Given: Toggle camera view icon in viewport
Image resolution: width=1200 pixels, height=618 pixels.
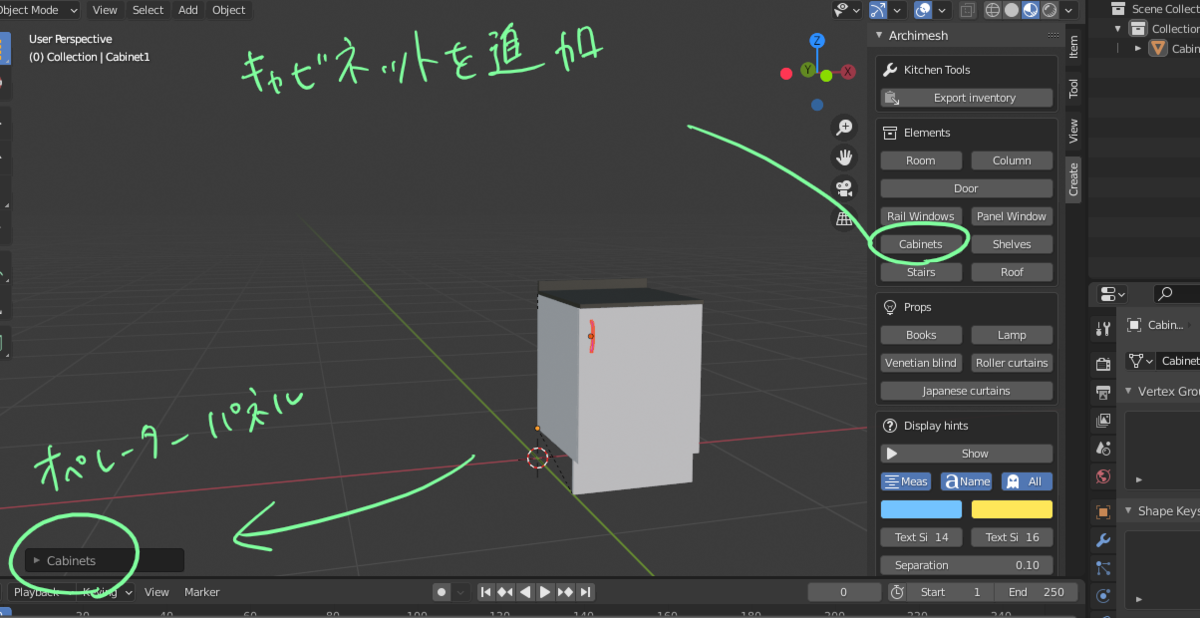Looking at the screenshot, I should tap(845, 188).
